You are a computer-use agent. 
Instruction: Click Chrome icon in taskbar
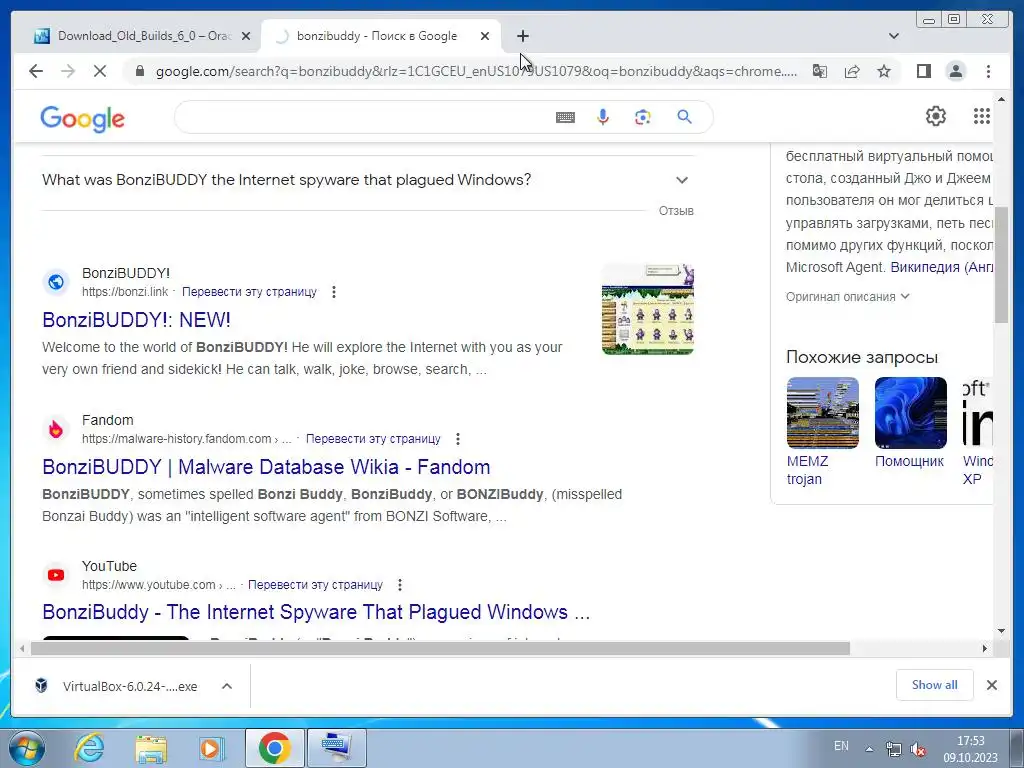click(x=274, y=748)
